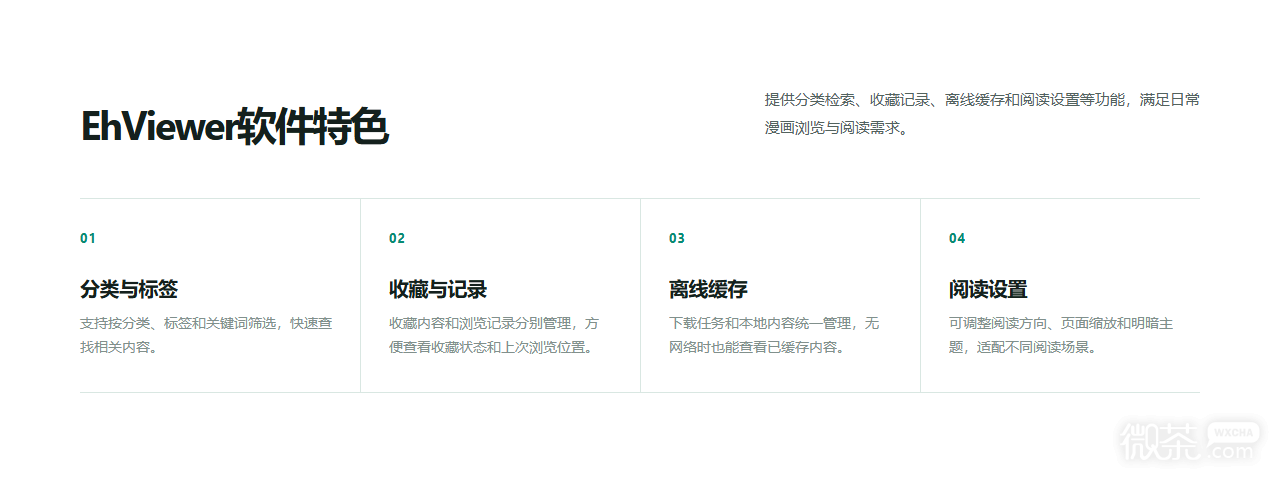This screenshot has width=1280, height=485.
Task: Select the 收藏与记录 feature title
Action: (438, 290)
